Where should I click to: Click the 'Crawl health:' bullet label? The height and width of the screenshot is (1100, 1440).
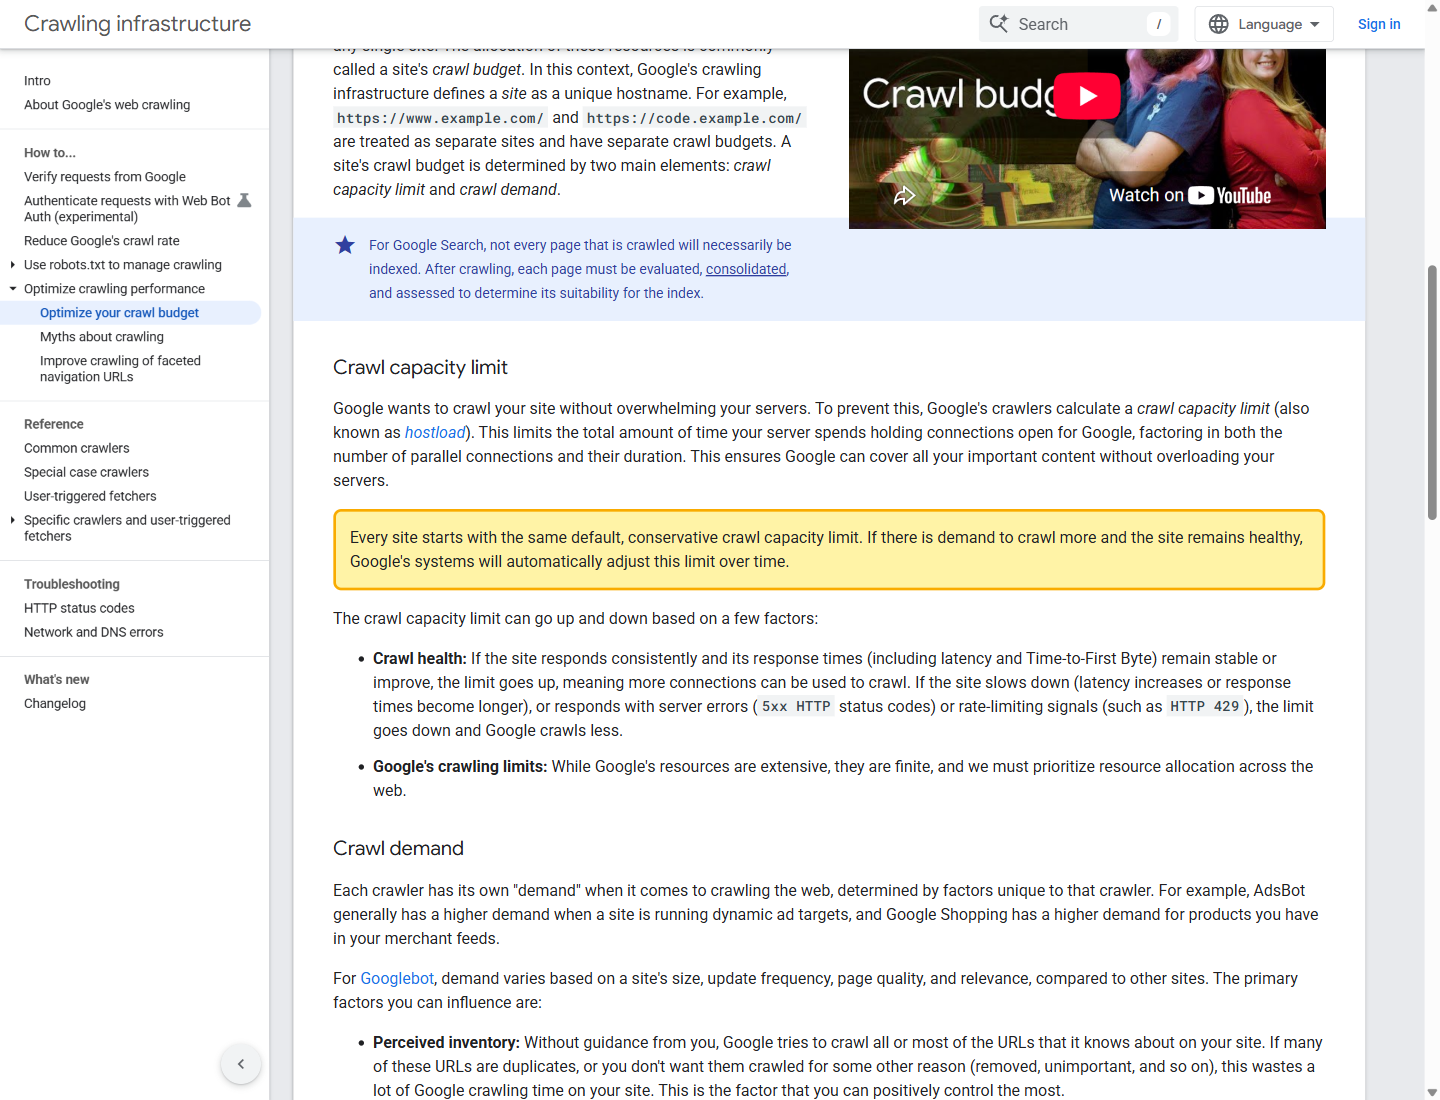point(420,659)
